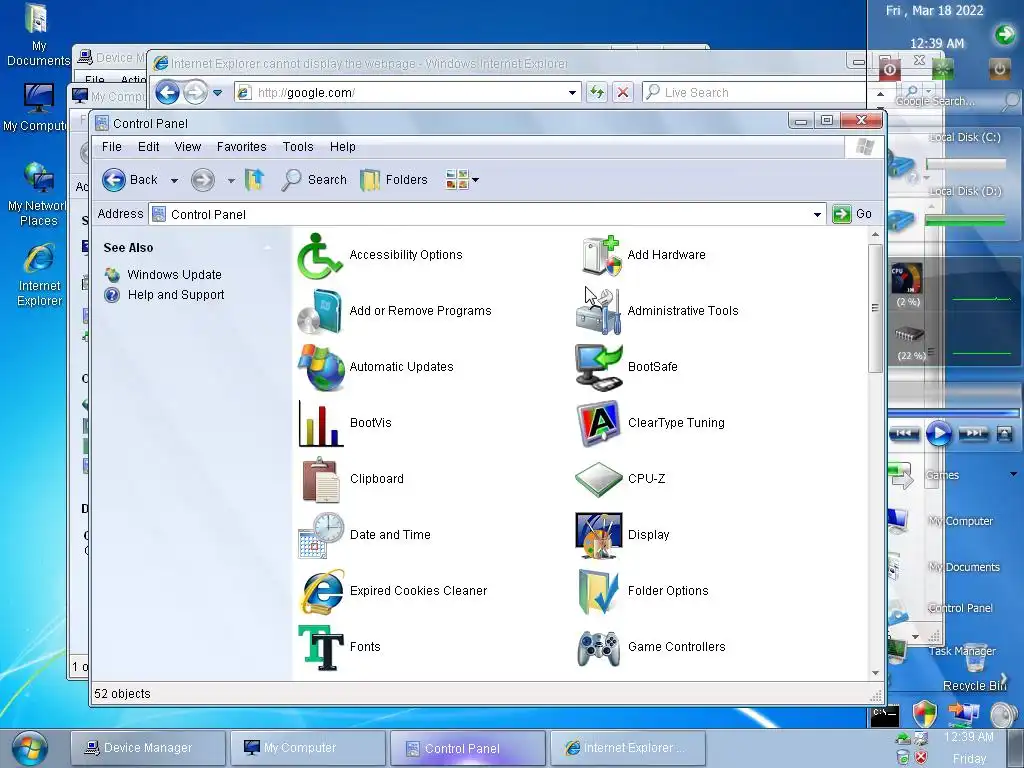Click the Live Search box
Viewport: 1024px width, 768px height.
coord(754,93)
